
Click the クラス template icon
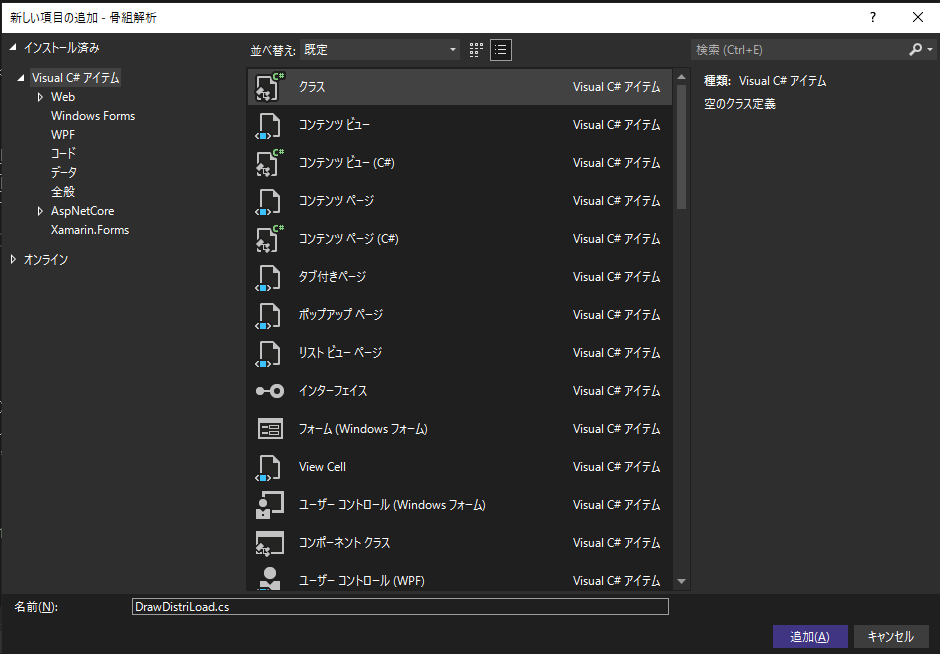269,87
